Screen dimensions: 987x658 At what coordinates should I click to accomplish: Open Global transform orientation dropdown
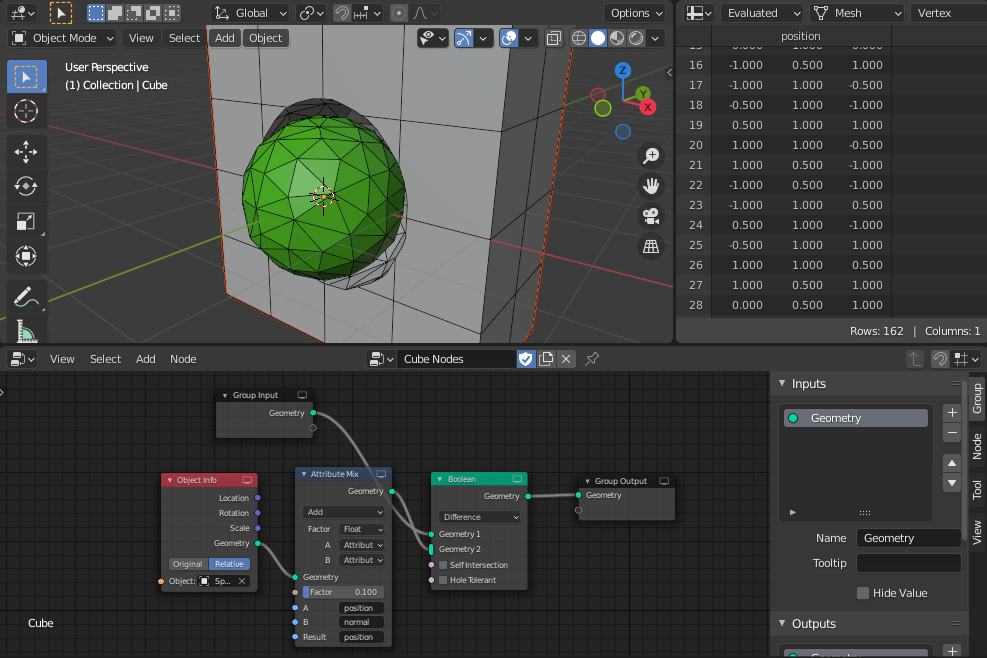tap(250, 13)
